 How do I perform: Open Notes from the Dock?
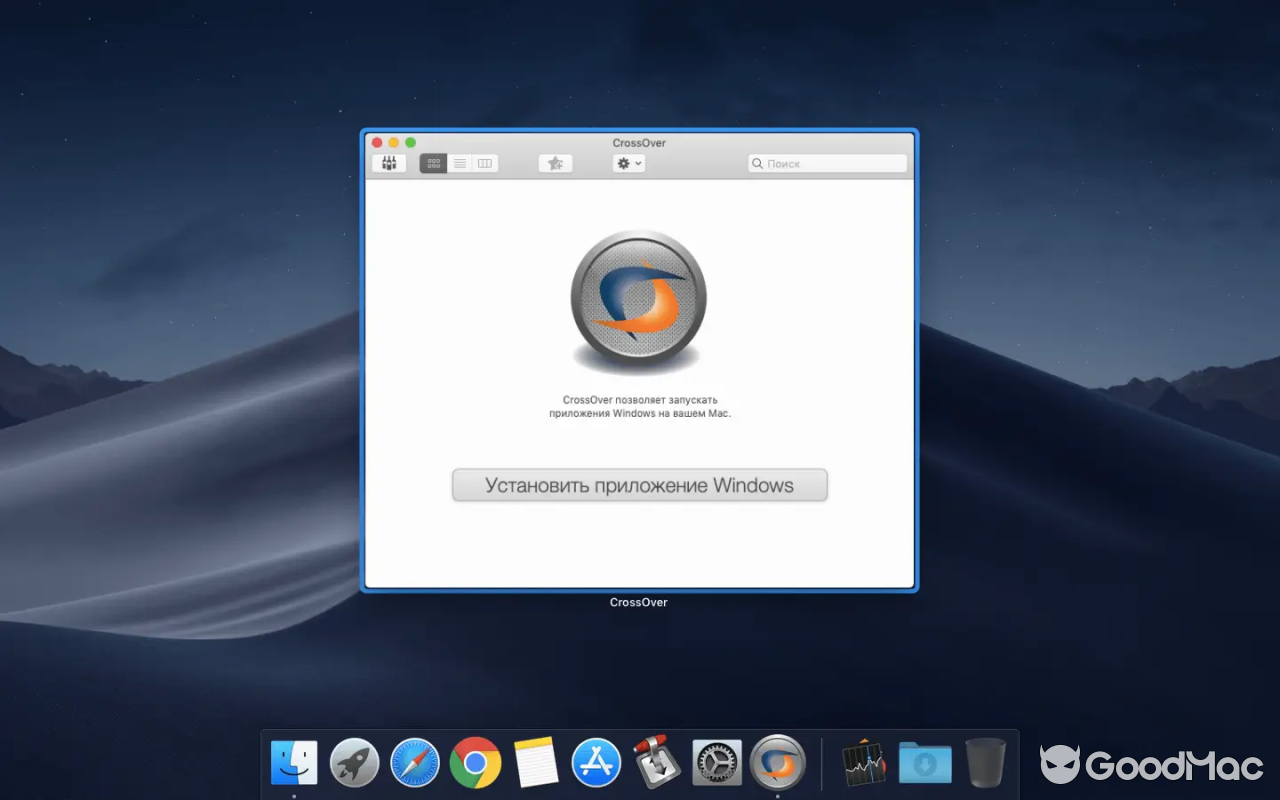click(535, 762)
